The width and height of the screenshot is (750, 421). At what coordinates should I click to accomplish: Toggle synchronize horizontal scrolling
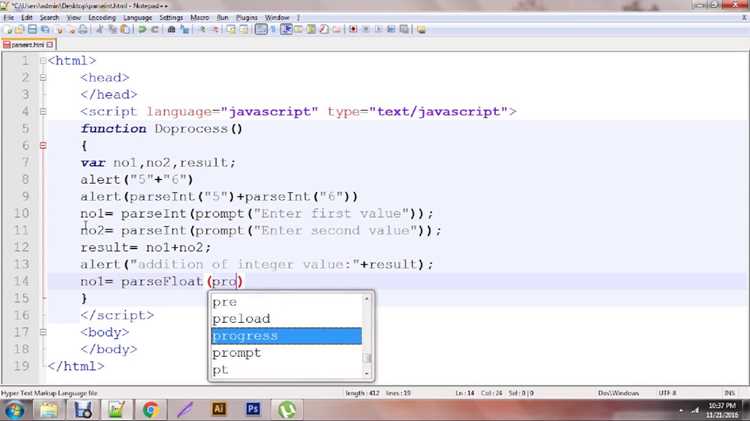(244, 30)
